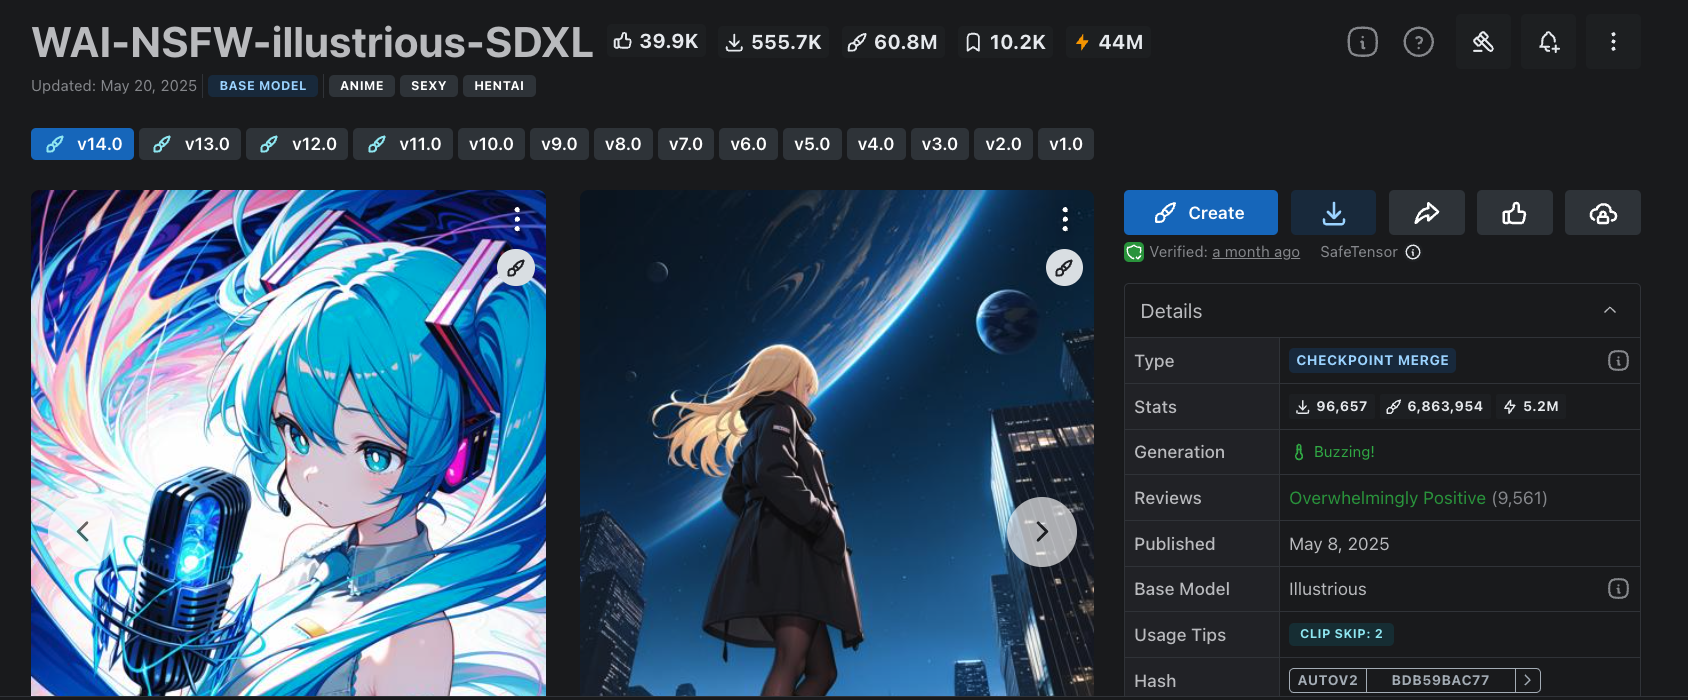Click the thumbs-up like button beside share
This screenshot has height=700, width=1688.
point(1514,213)
